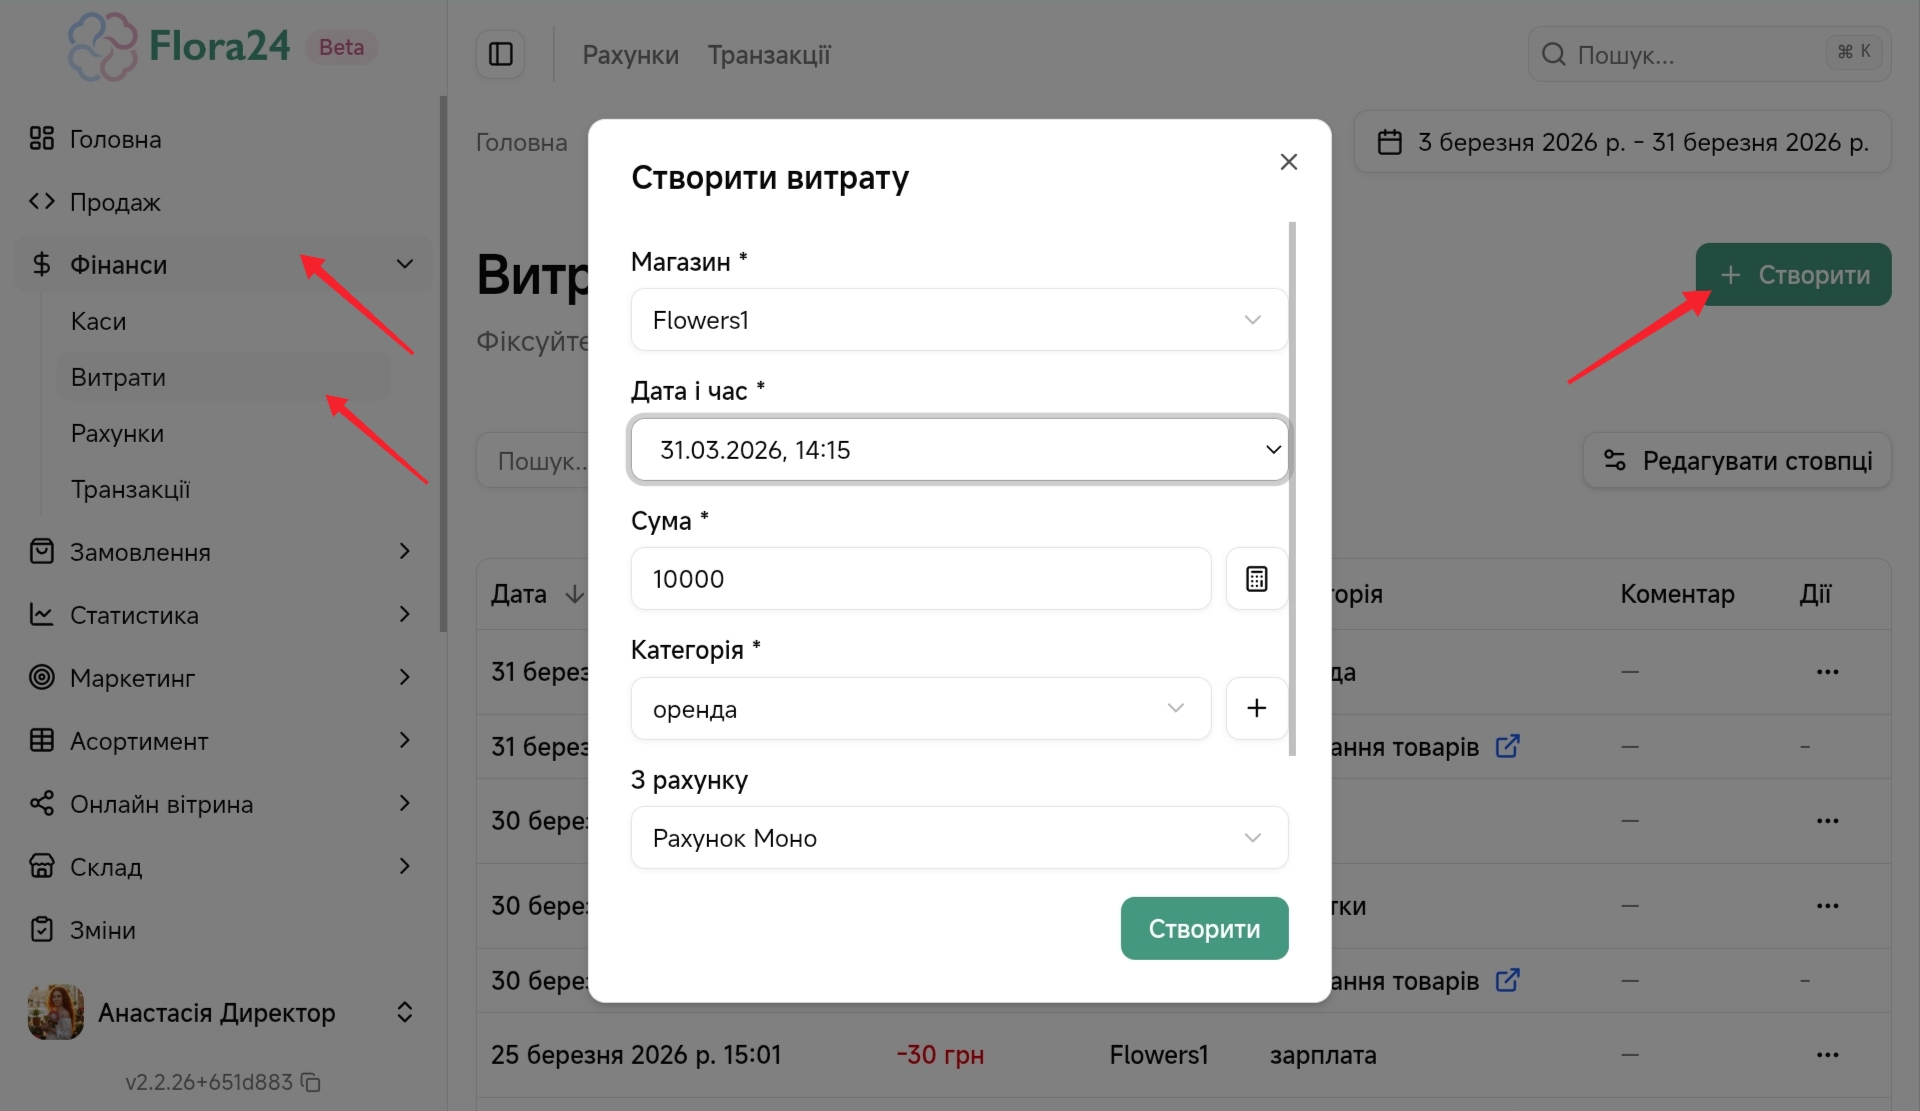The width and height of the screenshot is (1920, 1111).
Task: Open three-dots actions for зарплата row
Action: click(x=1827, y=1055)
